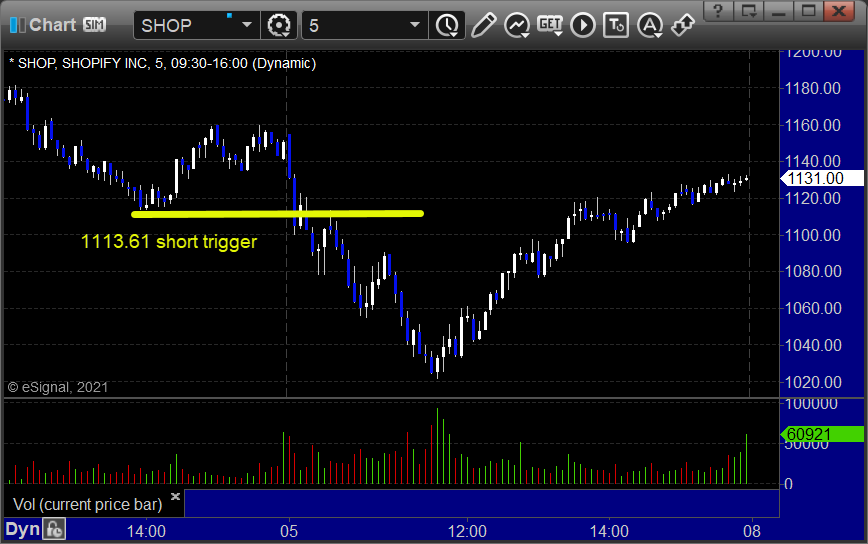The image size is (868, 544).
Task: Open the studies chart-line icon menu
Action: coord(517,25)
